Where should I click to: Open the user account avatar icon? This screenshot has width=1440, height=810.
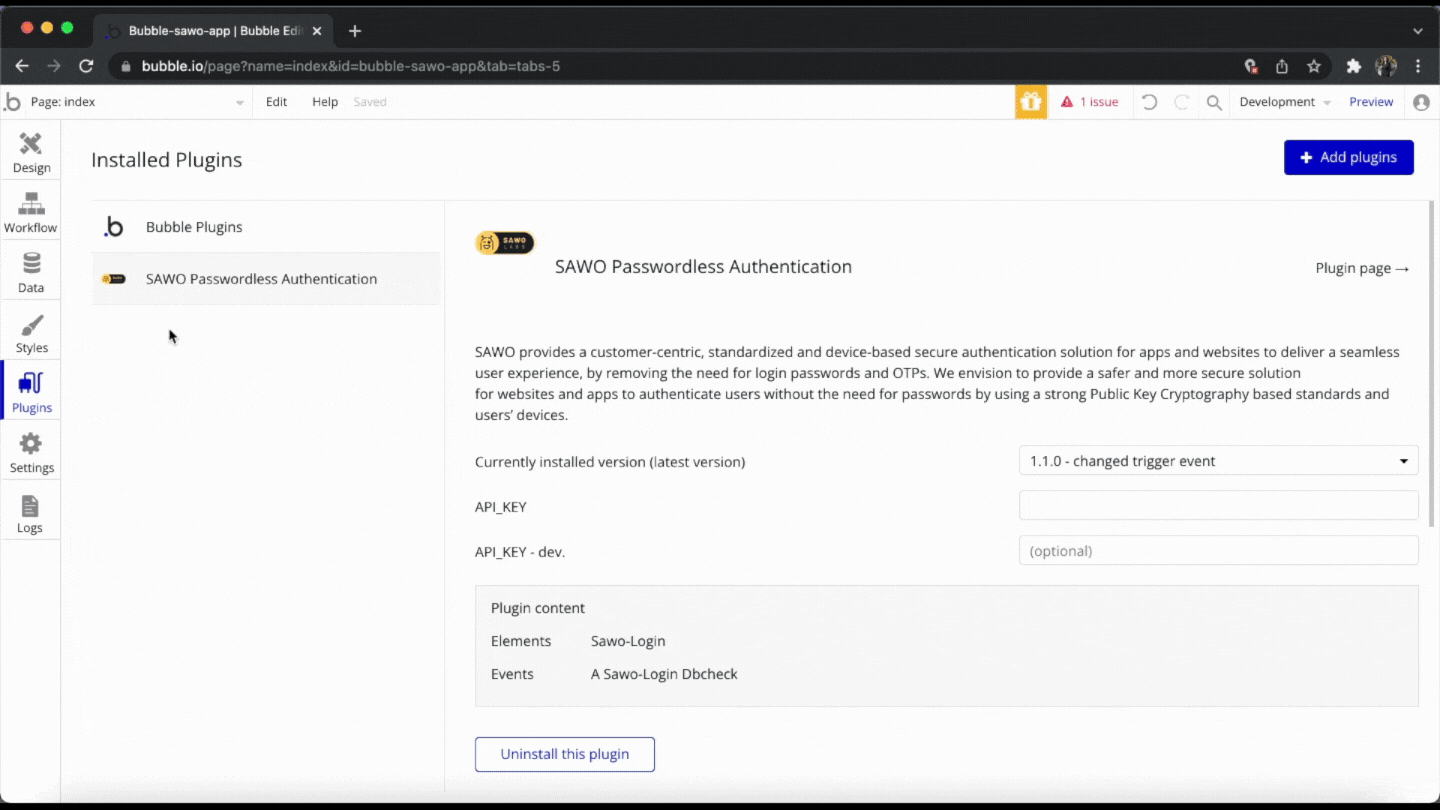point(1421,102)
